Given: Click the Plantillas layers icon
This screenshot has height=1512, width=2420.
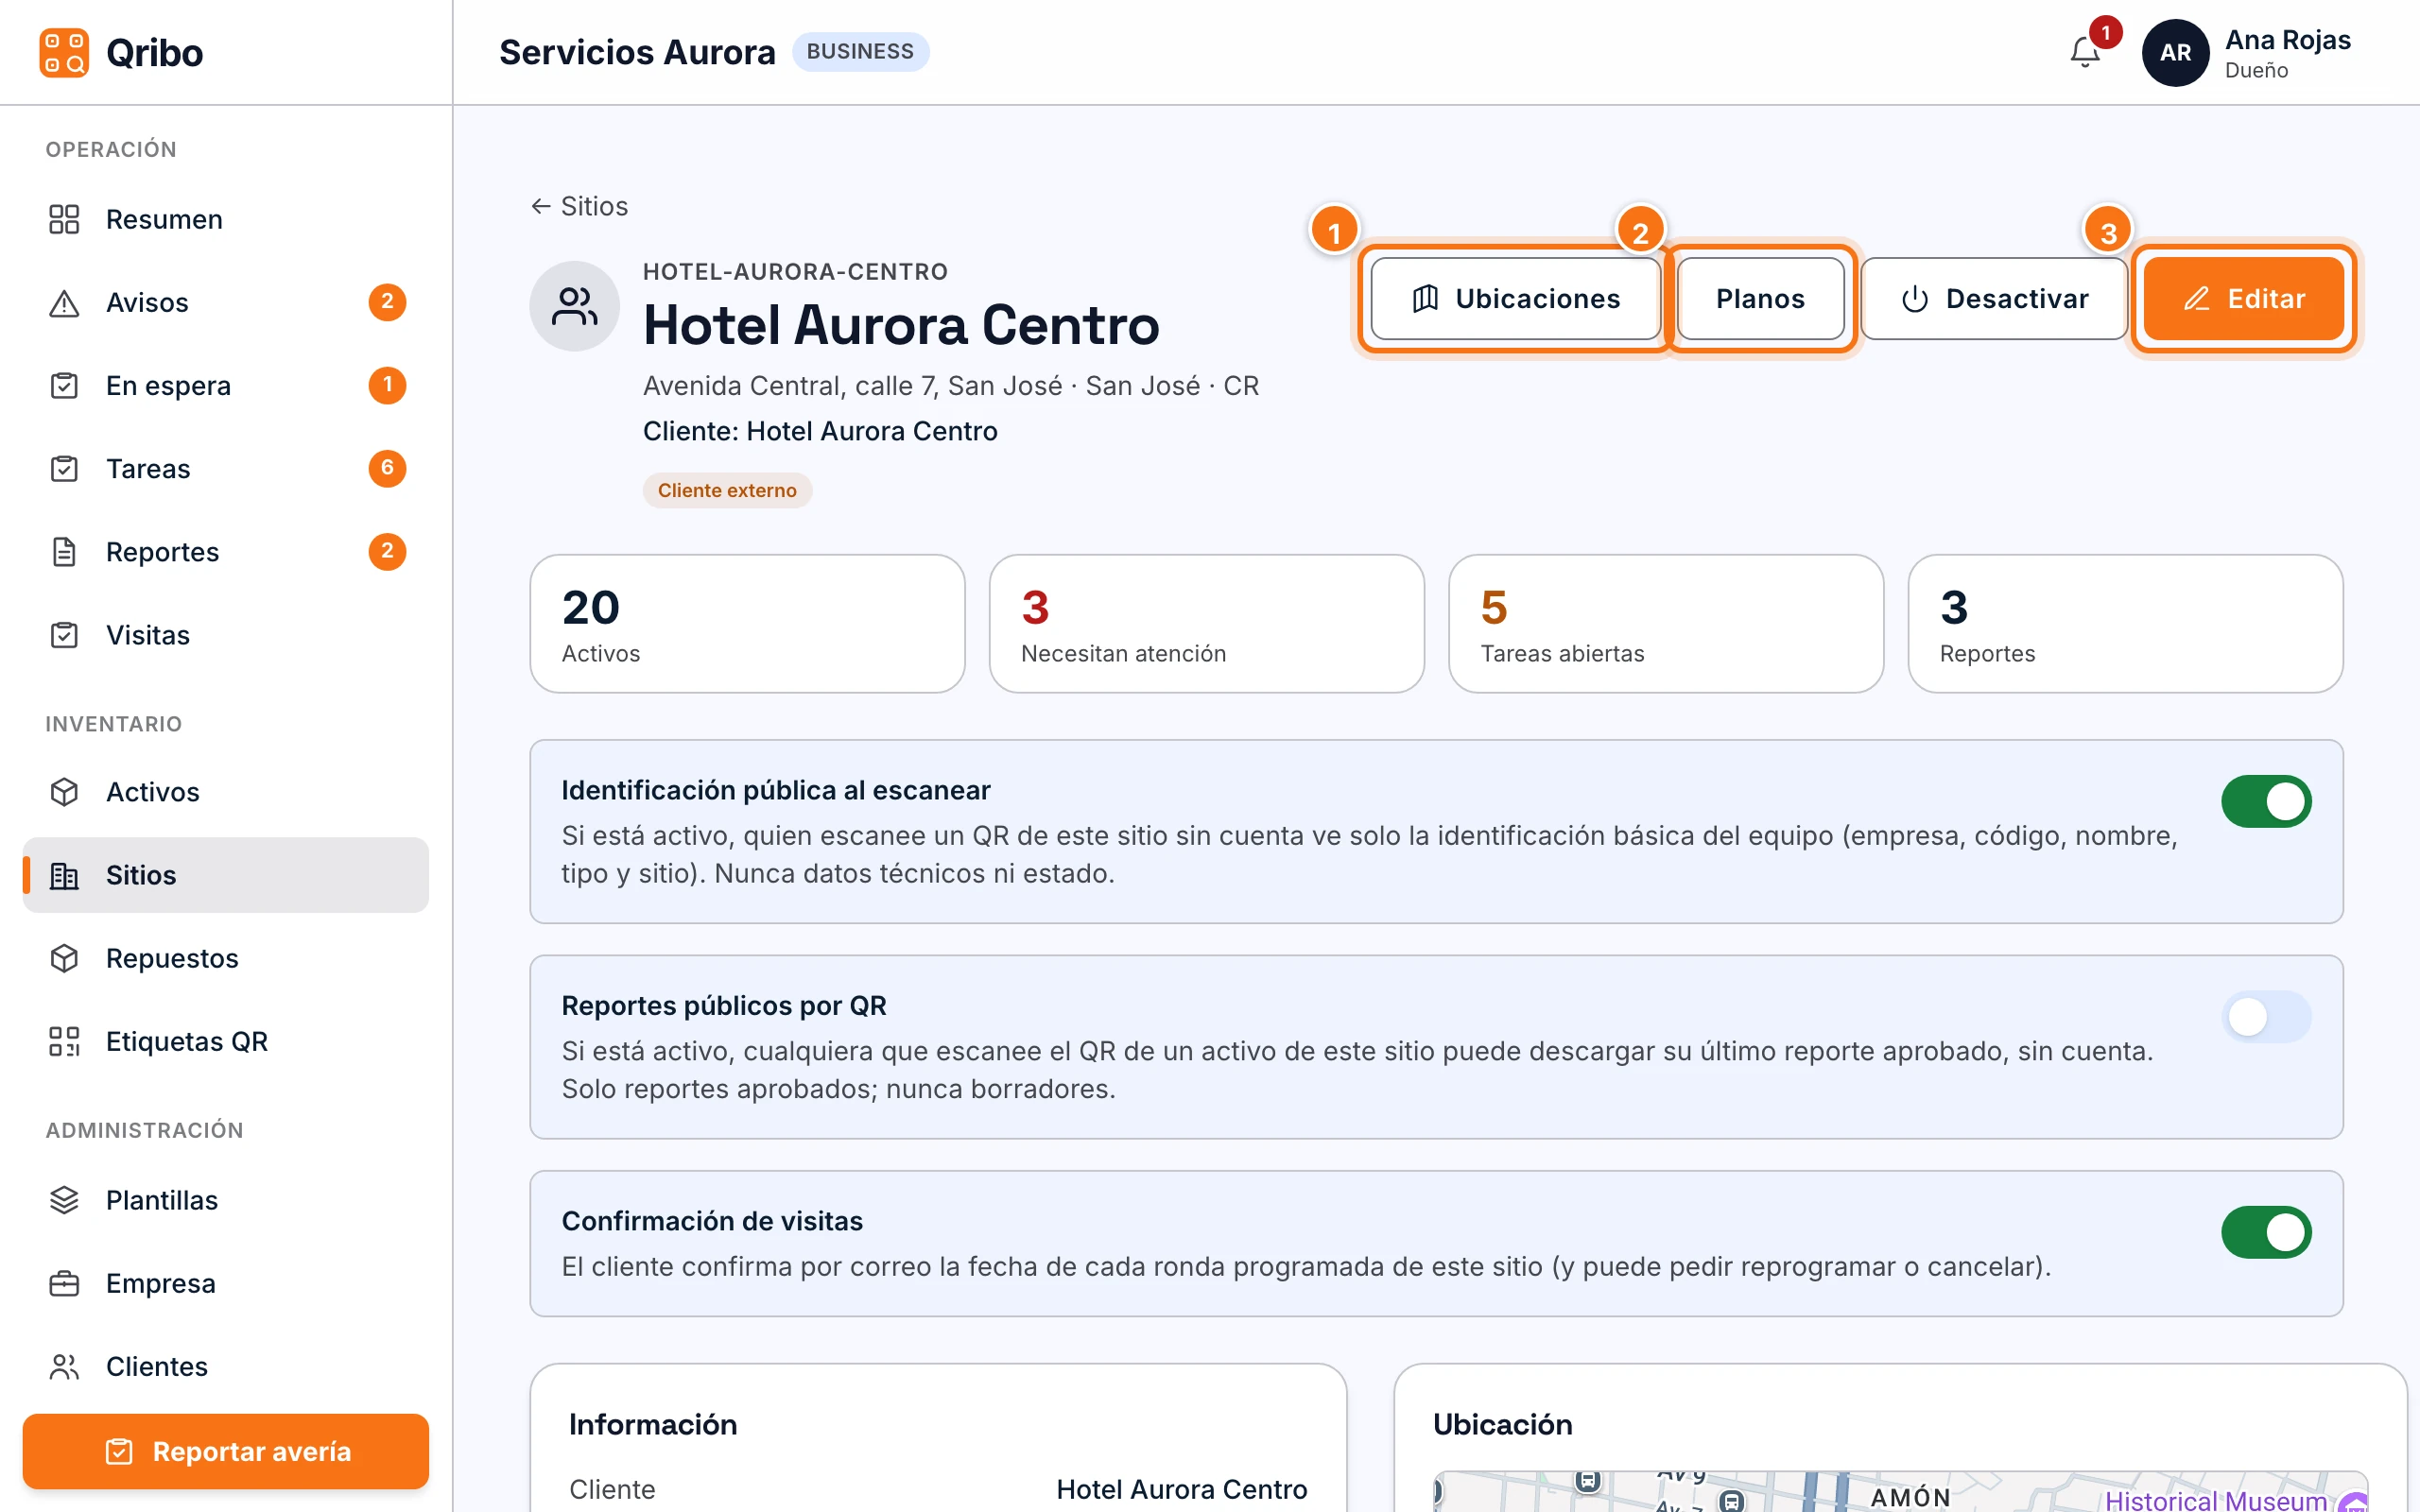Looking at the screenshot, I should (x=64, y=1200).
